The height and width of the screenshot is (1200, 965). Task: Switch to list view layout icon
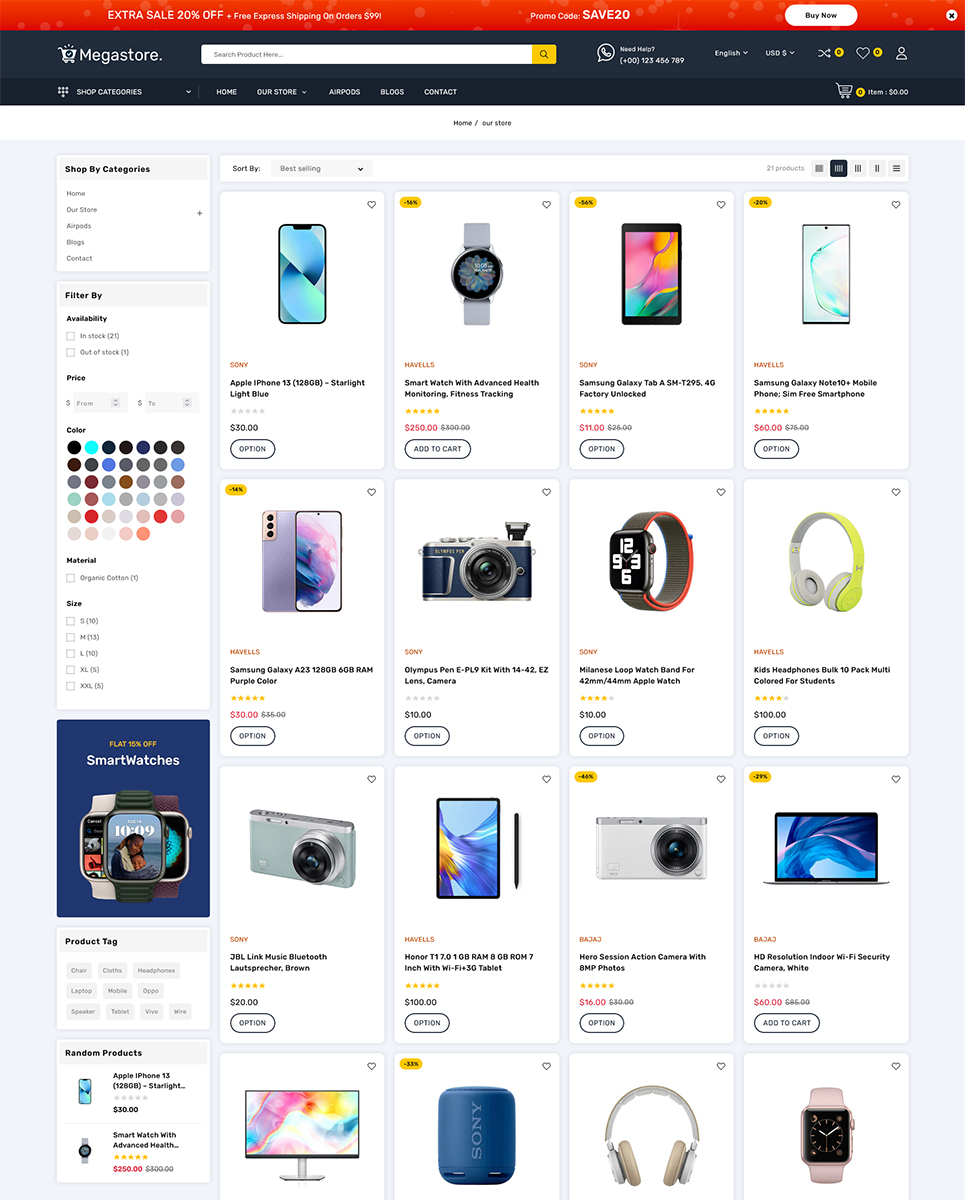pyautogui.click(x=896, y=168)
